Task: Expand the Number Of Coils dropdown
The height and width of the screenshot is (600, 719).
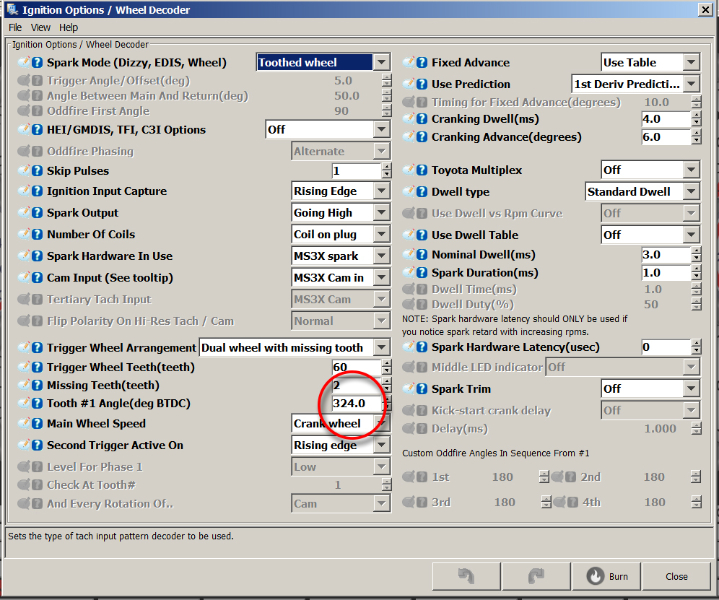Action: 381,235
